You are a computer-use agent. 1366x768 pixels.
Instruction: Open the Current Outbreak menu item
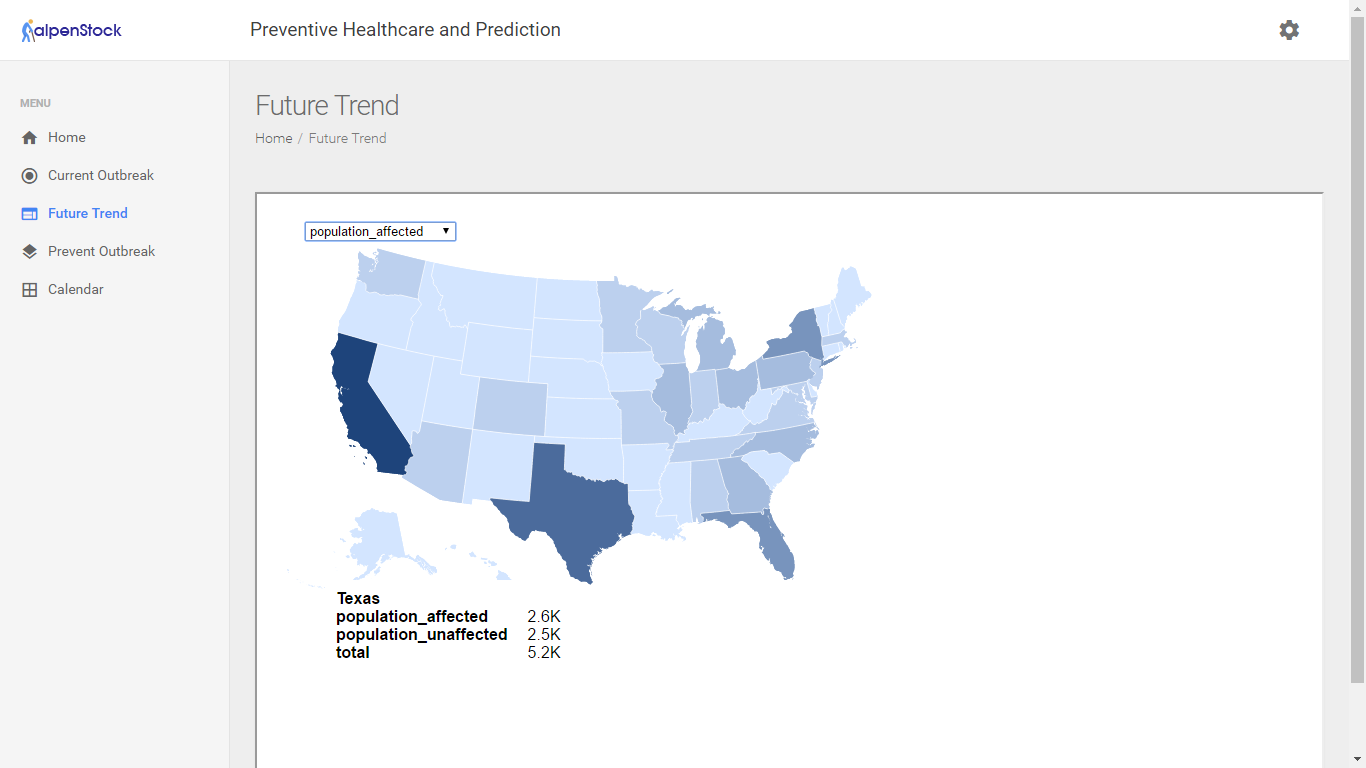click(x=101, y=176)
